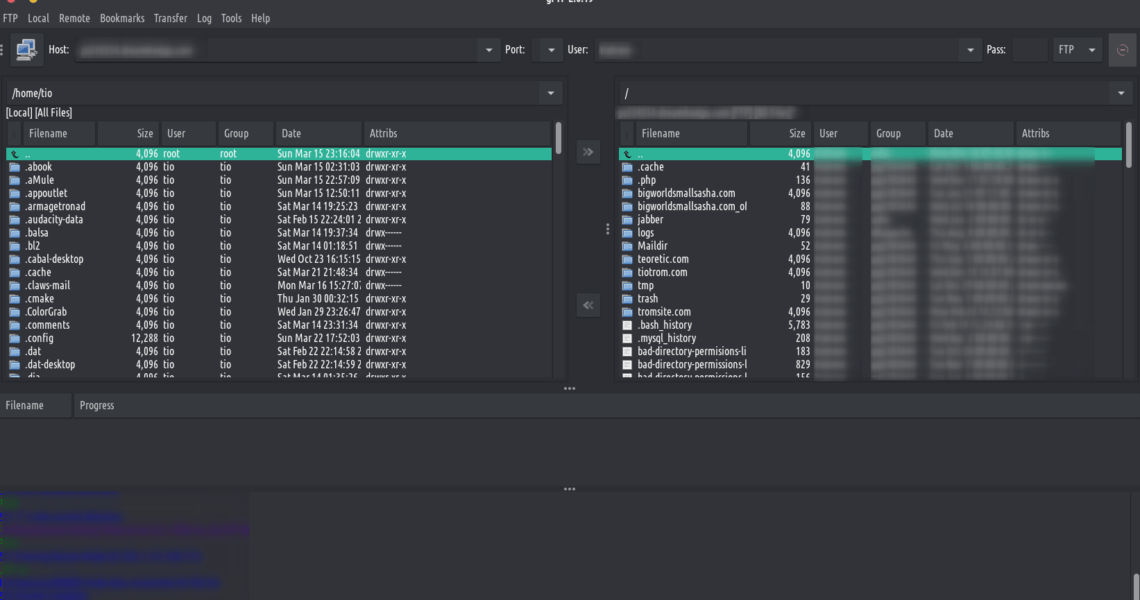Sort remote files by Size column header
The height and width of the screenshot is (600, 1140).
[x=781, y=133]
